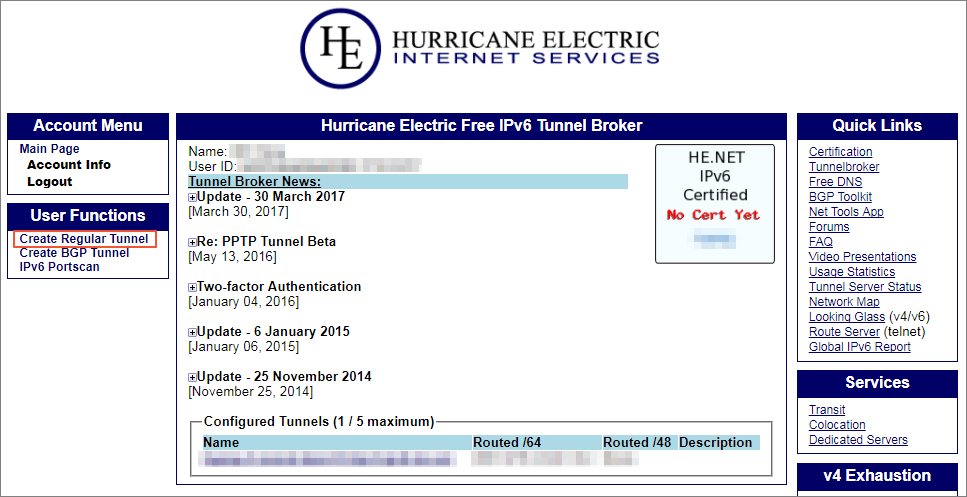Click the Colocation service link
The image size is (967, 497).
click(838, 425)
